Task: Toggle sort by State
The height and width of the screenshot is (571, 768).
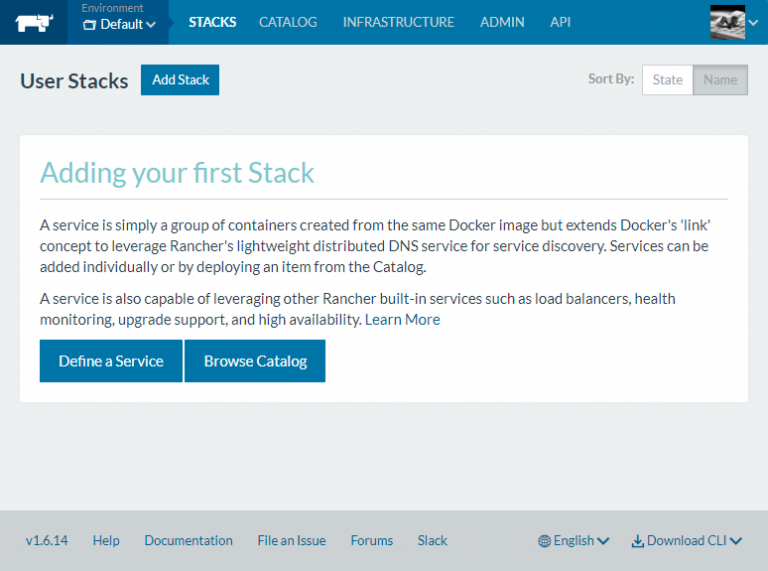Action: pyautogui.click(x=667, y=80)
